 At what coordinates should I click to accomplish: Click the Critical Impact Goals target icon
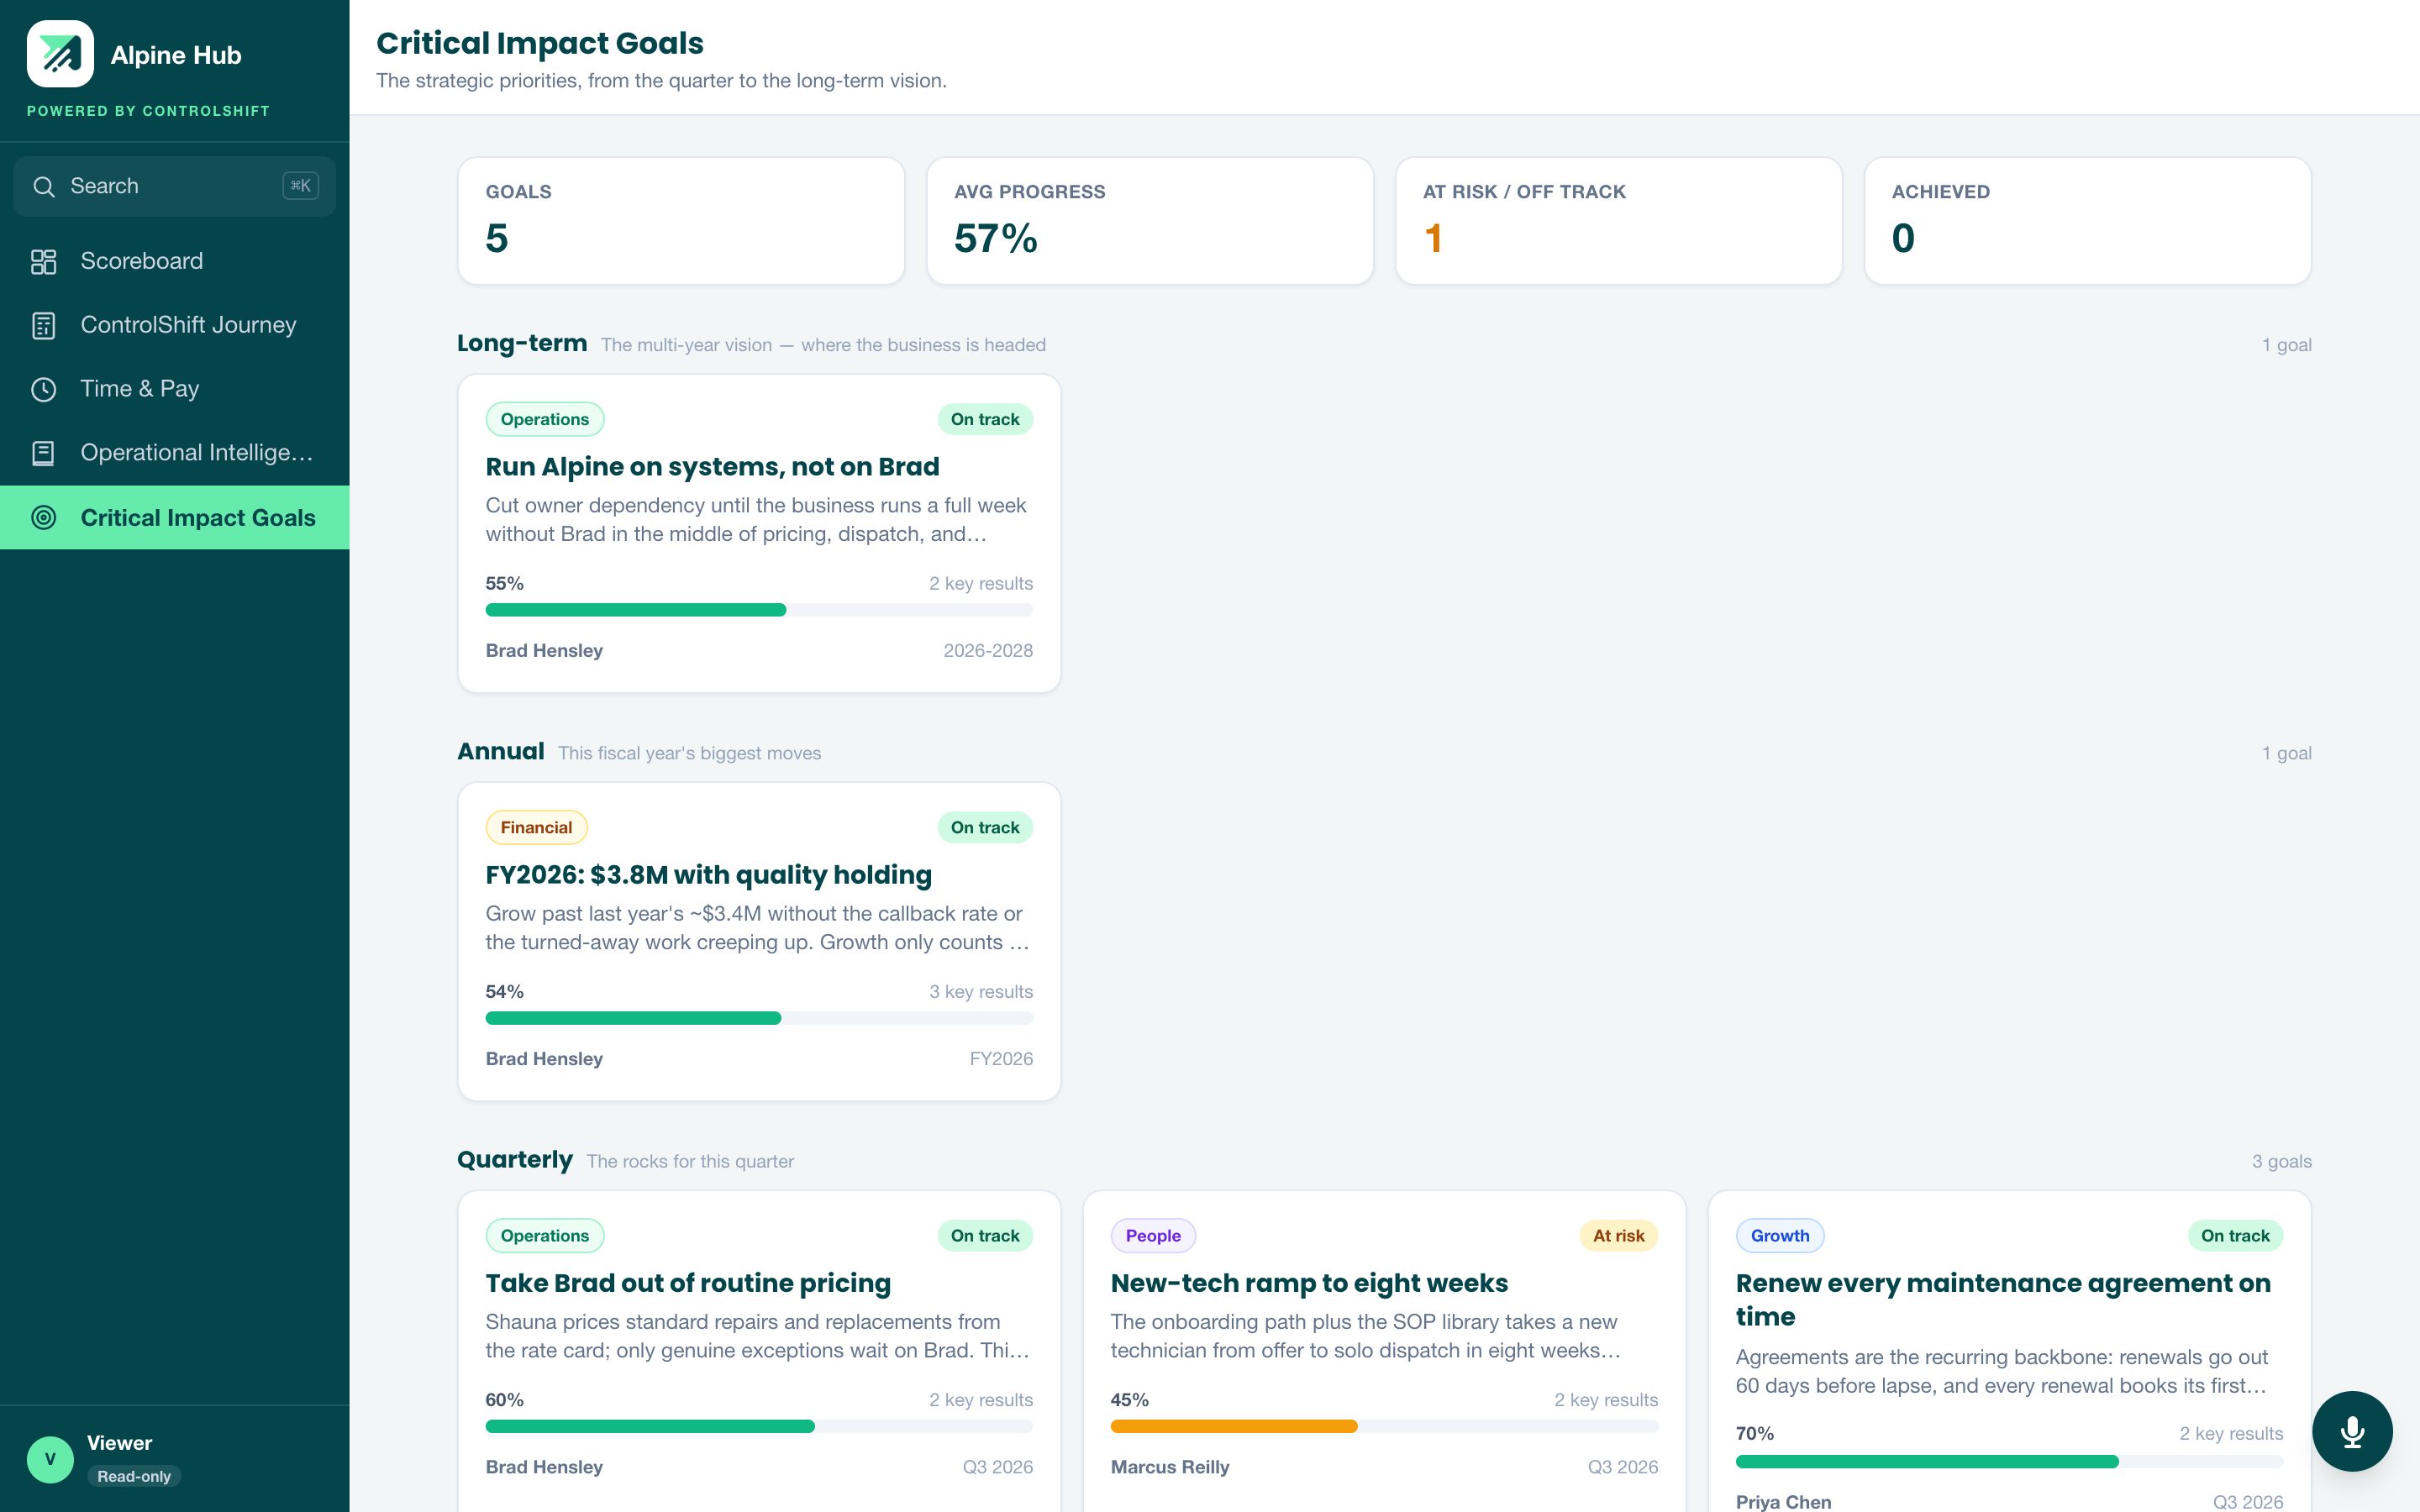click(43, 517)
